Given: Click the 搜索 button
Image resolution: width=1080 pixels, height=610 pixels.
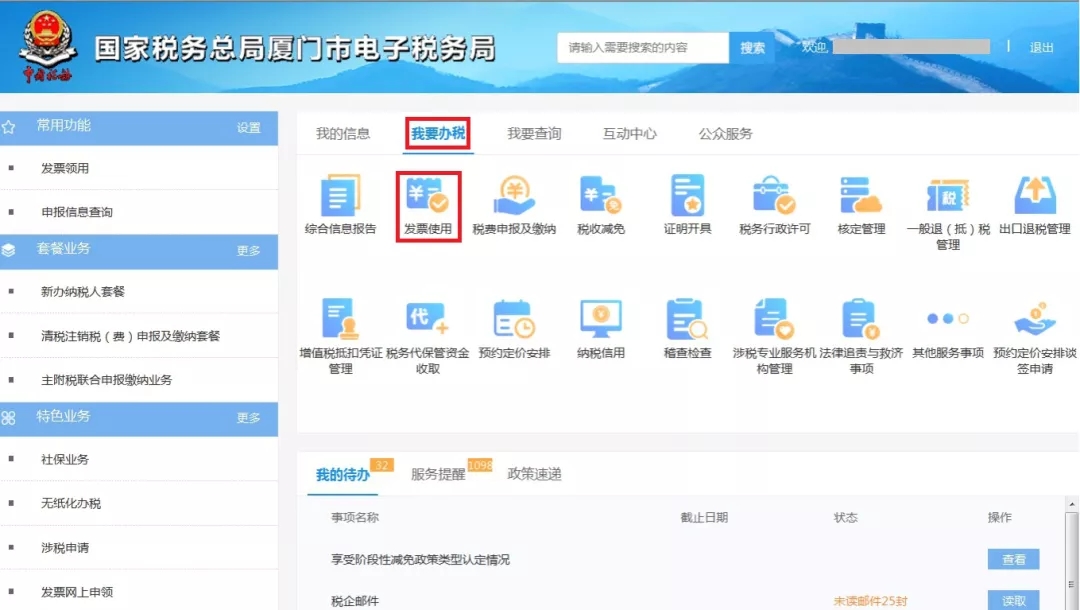Looking at the screenshot, I should click(752, 48).
